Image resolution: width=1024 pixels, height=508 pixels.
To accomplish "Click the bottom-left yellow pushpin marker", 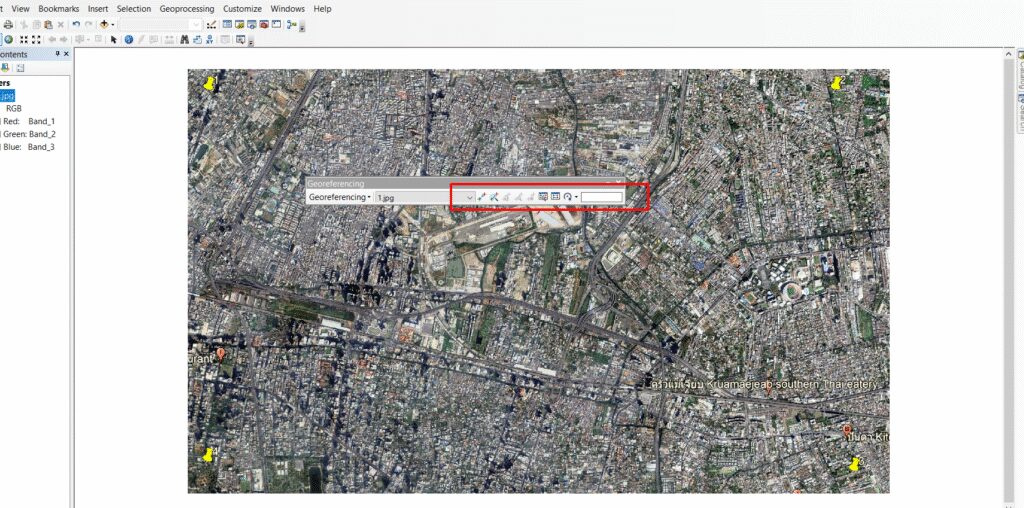I will point(208,454).
